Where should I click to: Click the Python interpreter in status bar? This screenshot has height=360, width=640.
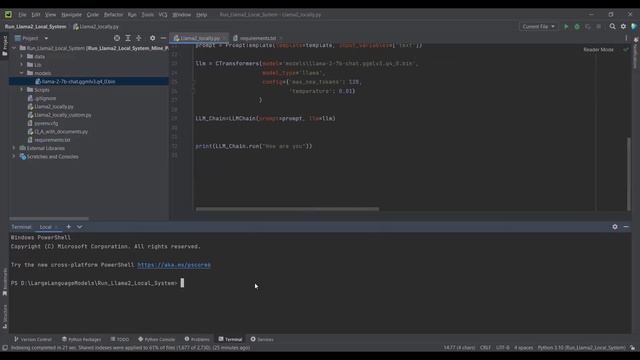pyautogui.click(x=581, y=348)
